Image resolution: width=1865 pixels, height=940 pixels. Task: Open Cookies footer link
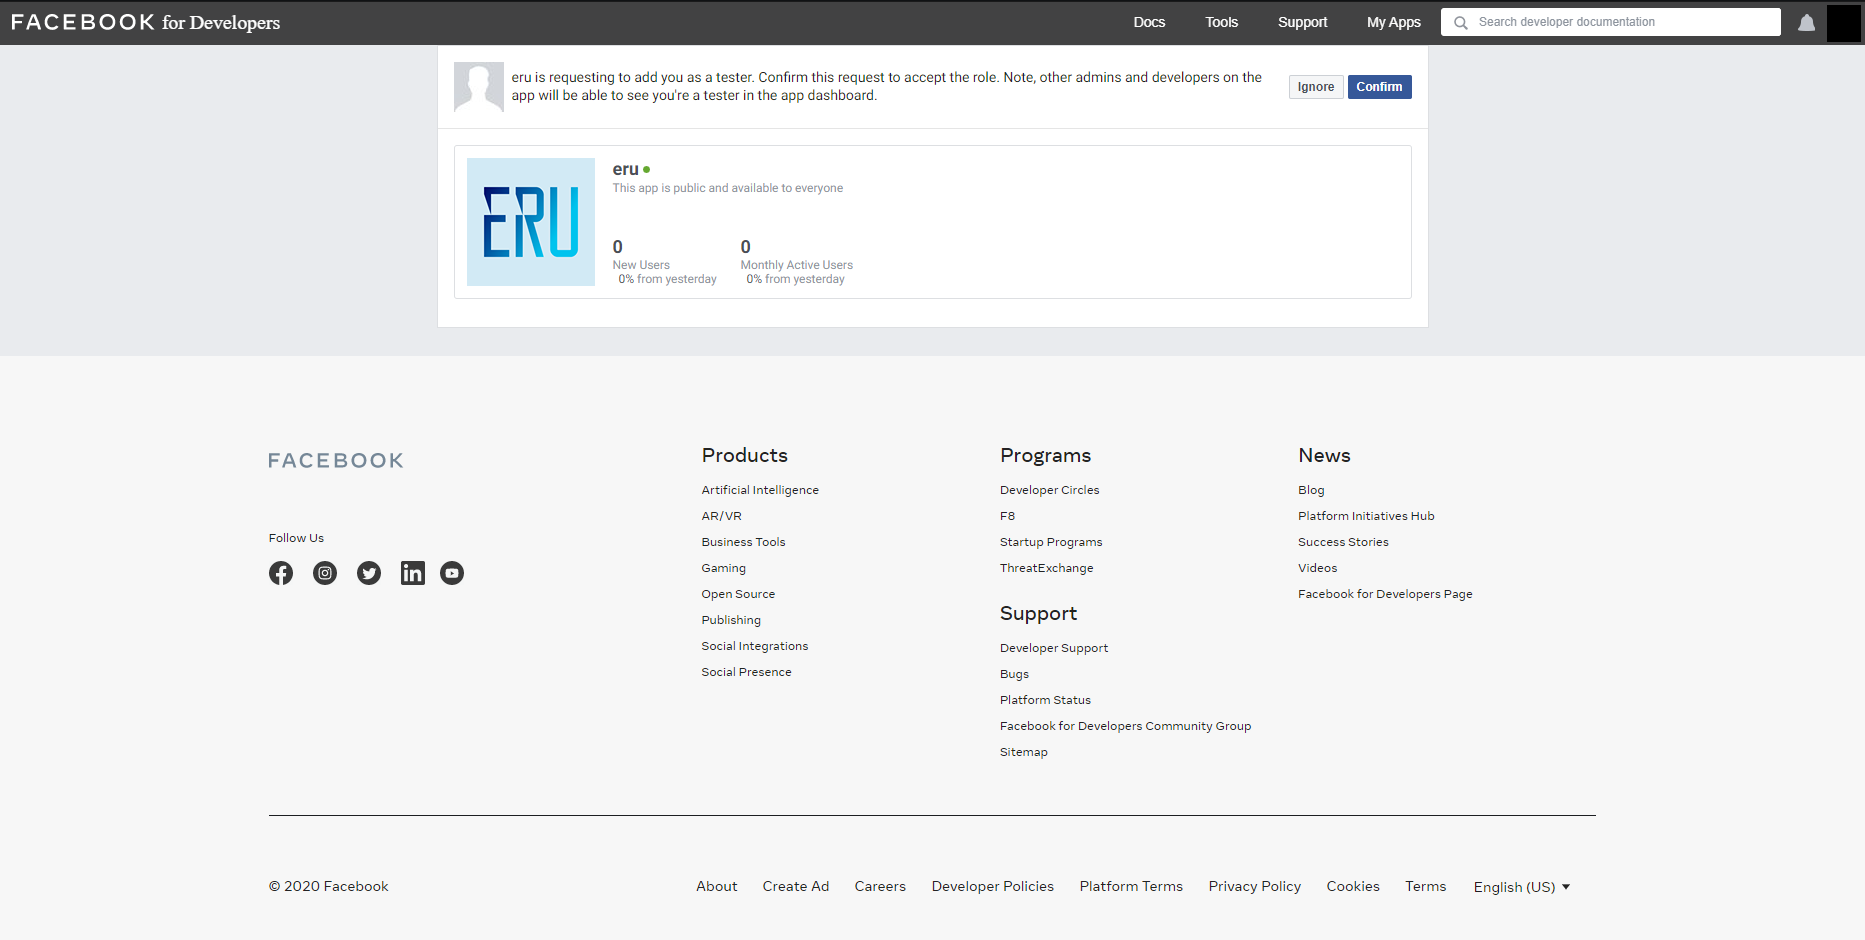pyautogui.click(x=1352, y=886)
